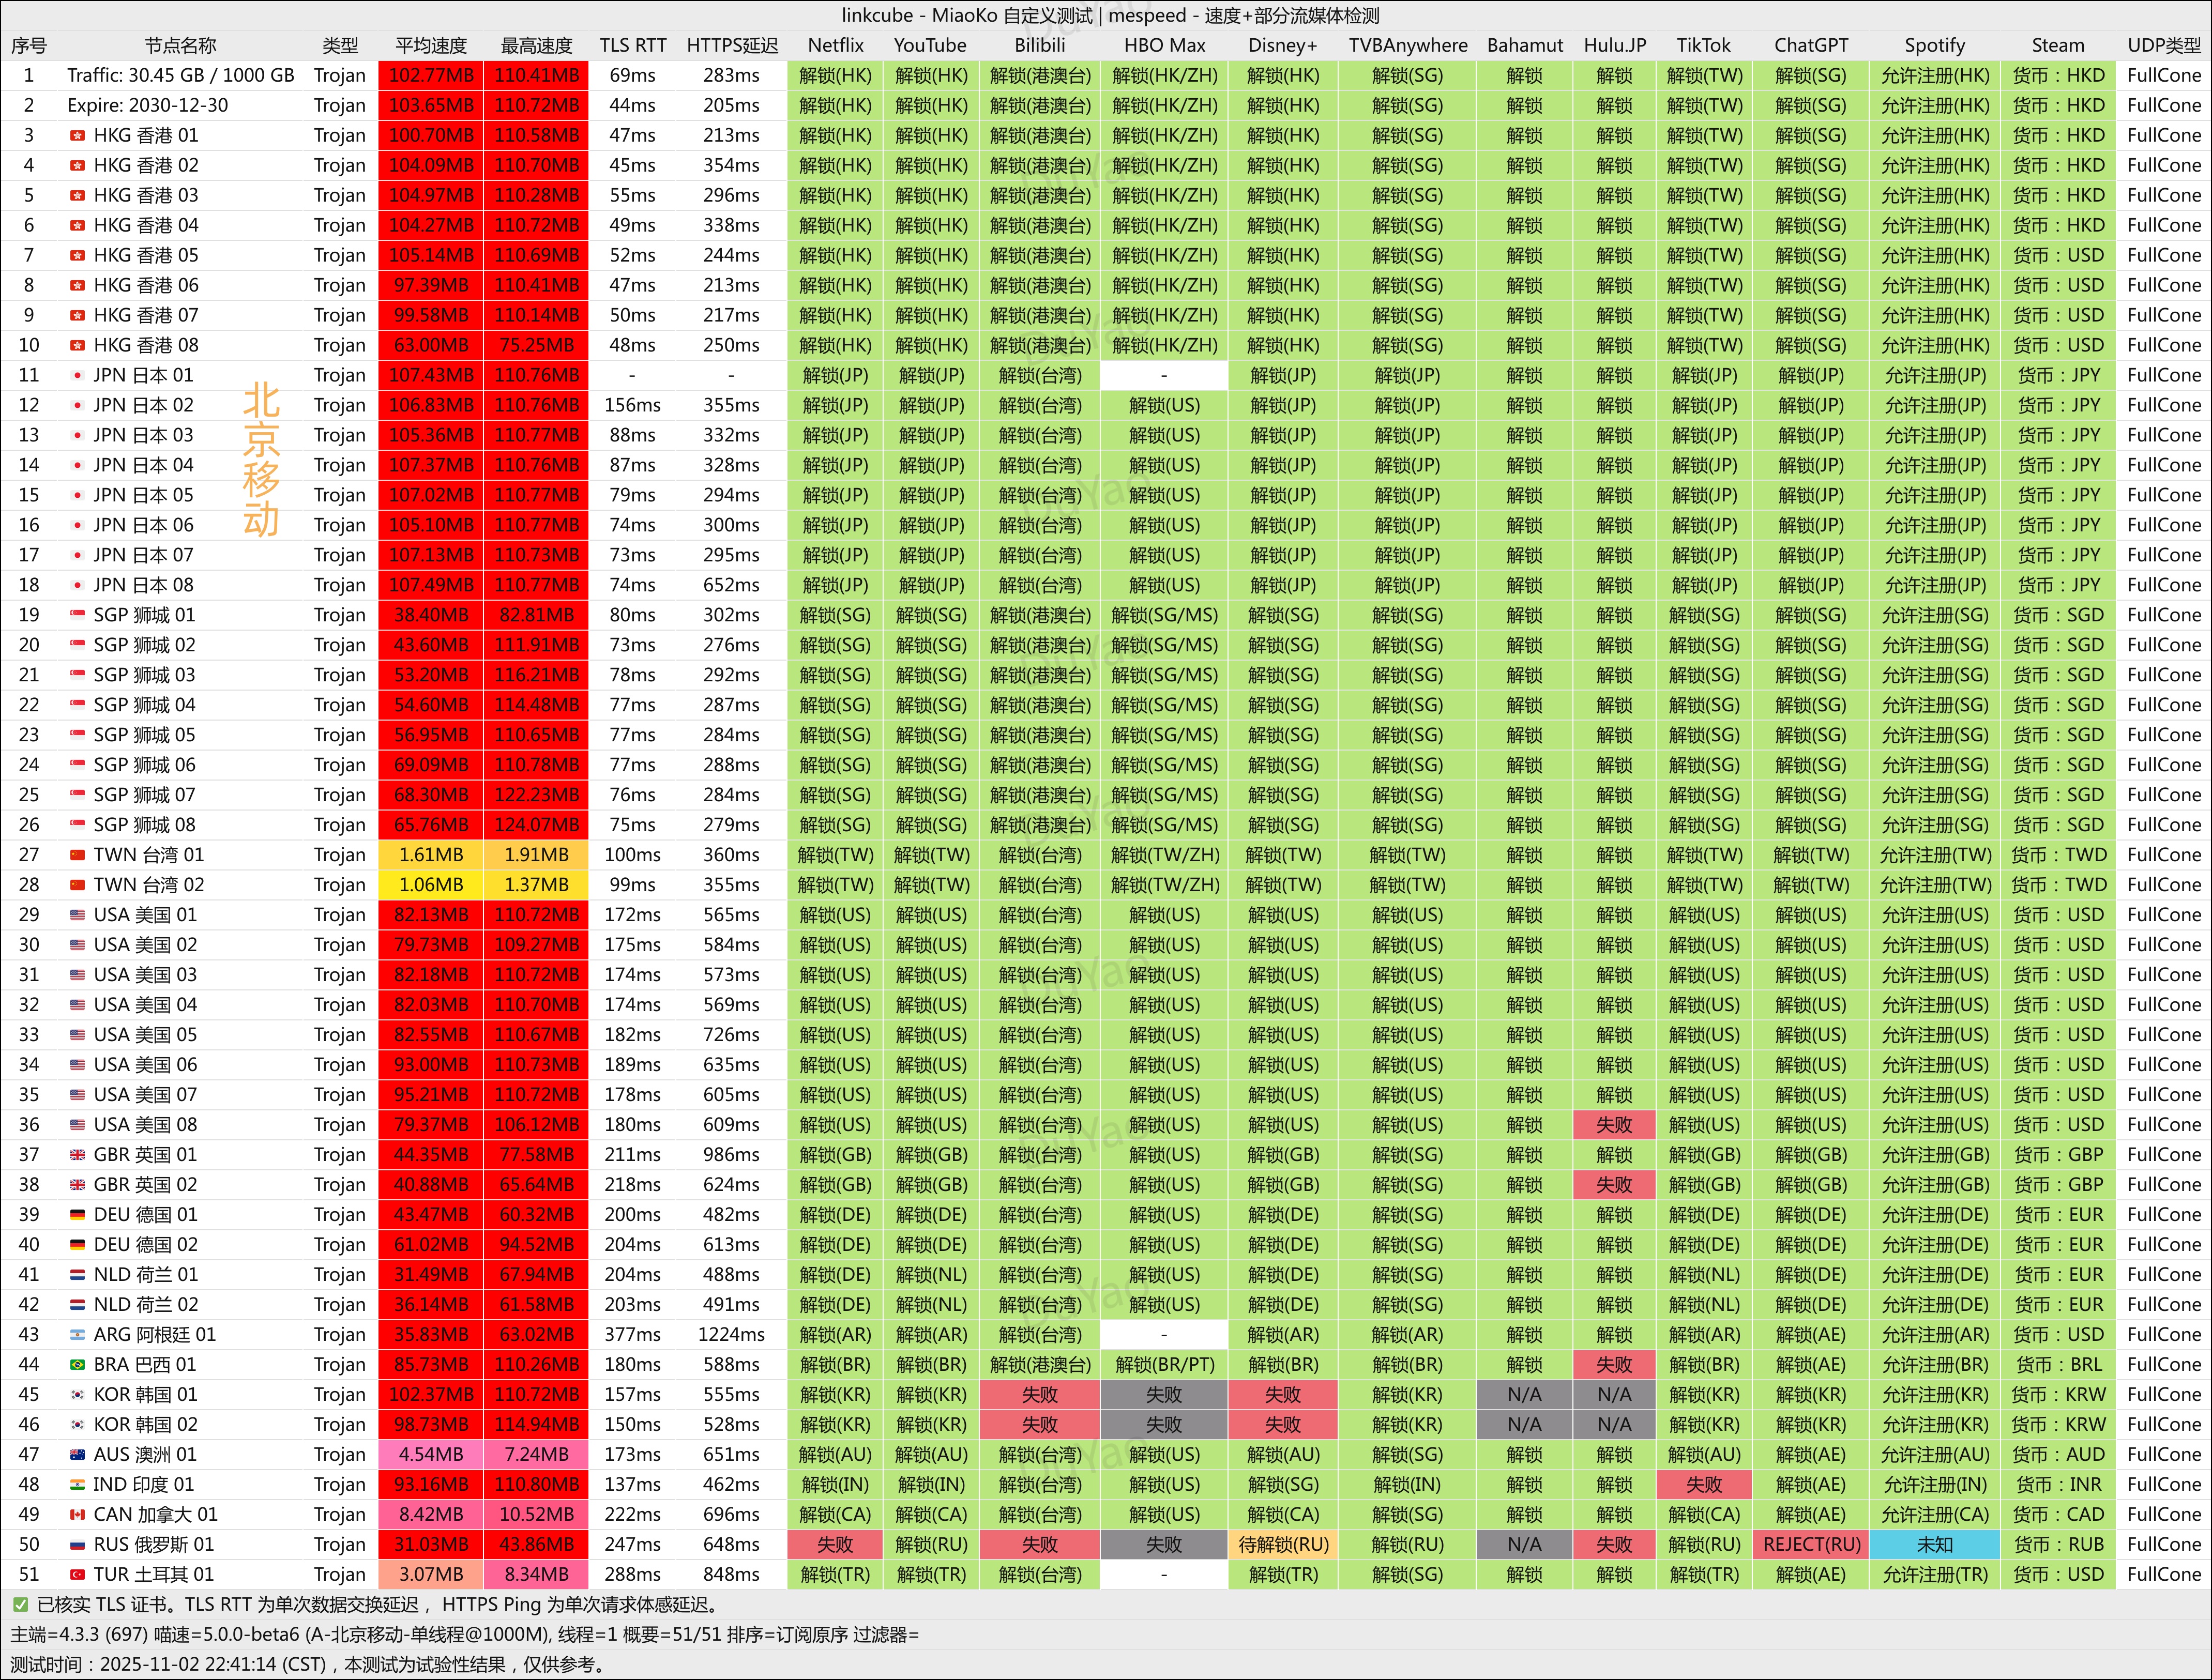Click the UK flag beside GBR 英国 01
The height and width of the screenshot is (1680, 2212).
[x=77, y=1155]
